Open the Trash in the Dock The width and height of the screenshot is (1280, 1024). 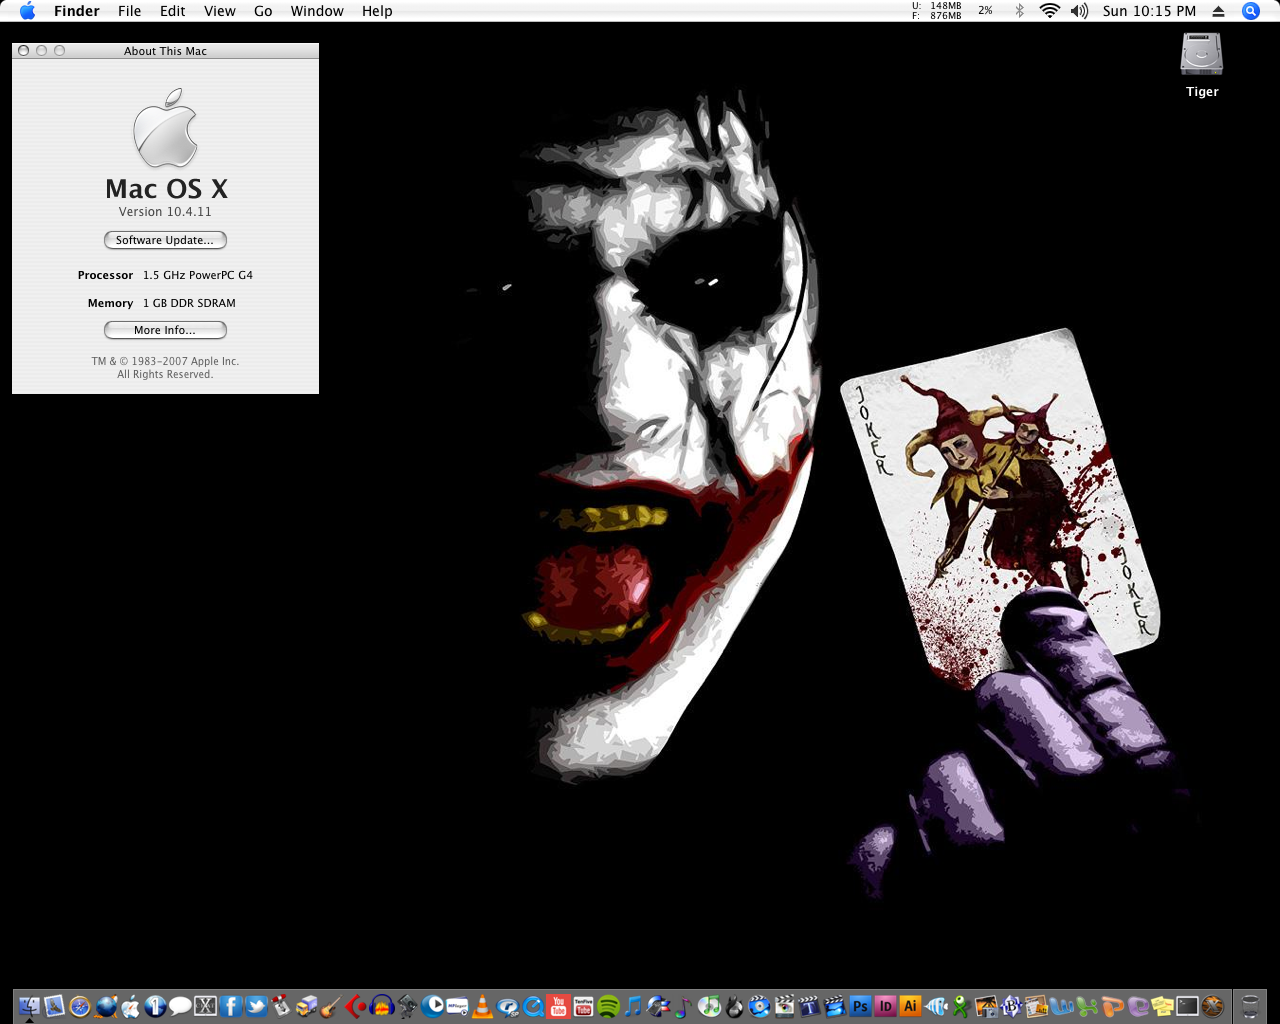(x=1250, y=1006)
